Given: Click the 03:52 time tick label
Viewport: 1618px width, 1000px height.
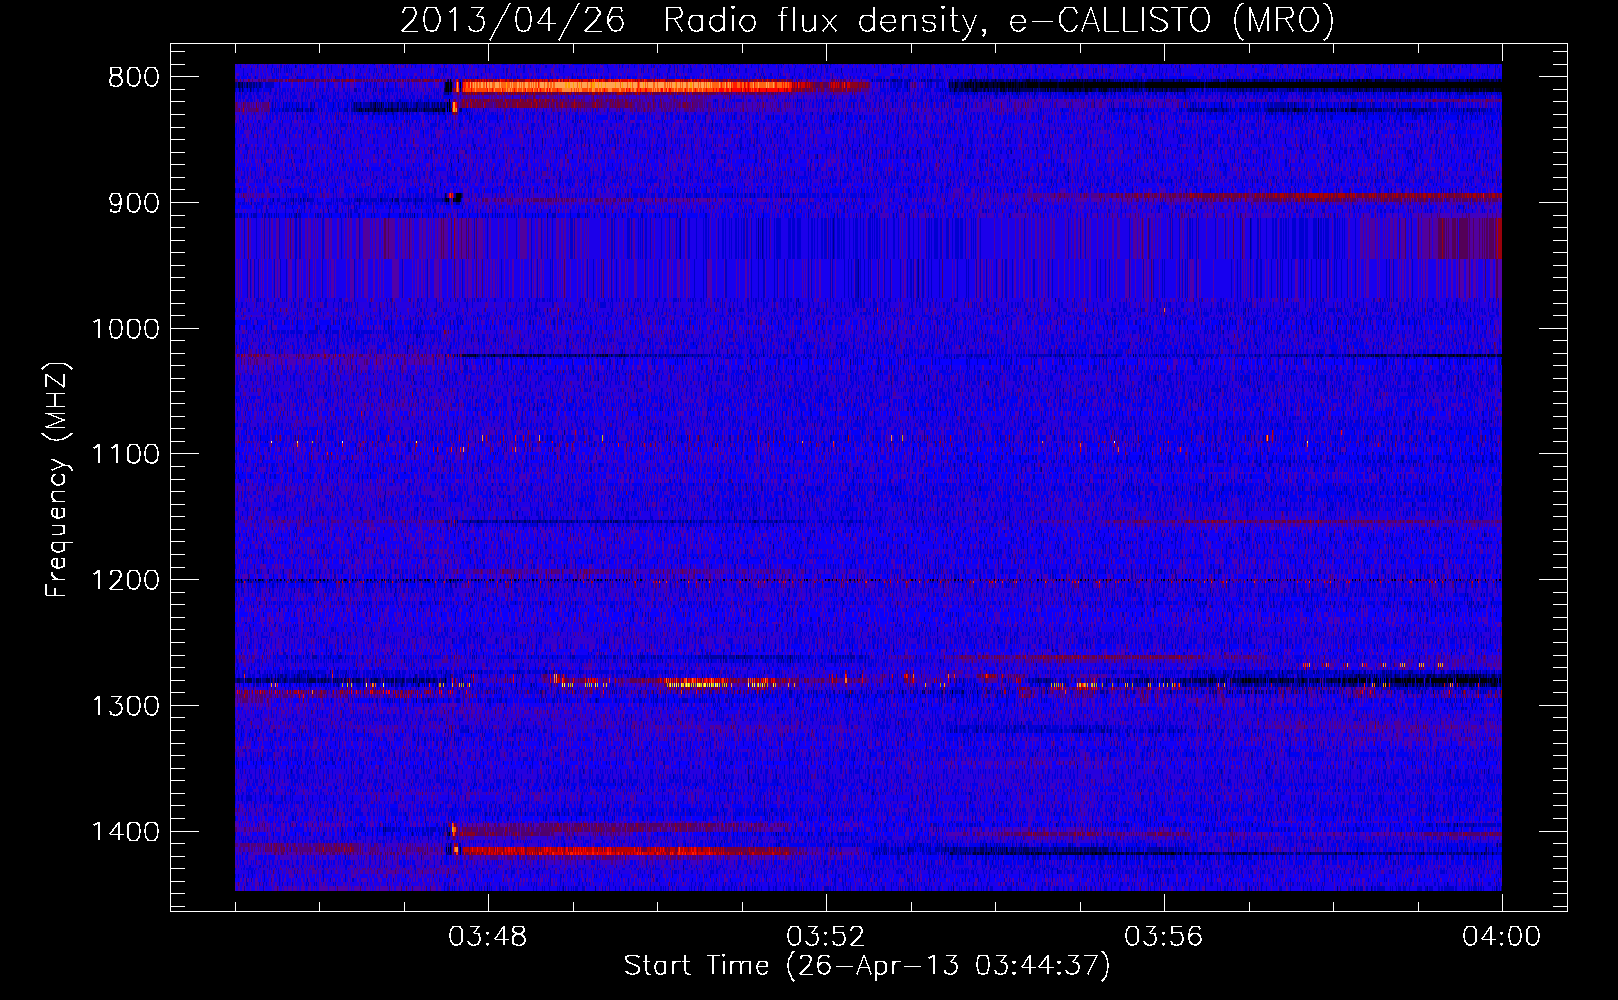Looking at the screenshot, I should pyautogui.click(x=826, y=937).
